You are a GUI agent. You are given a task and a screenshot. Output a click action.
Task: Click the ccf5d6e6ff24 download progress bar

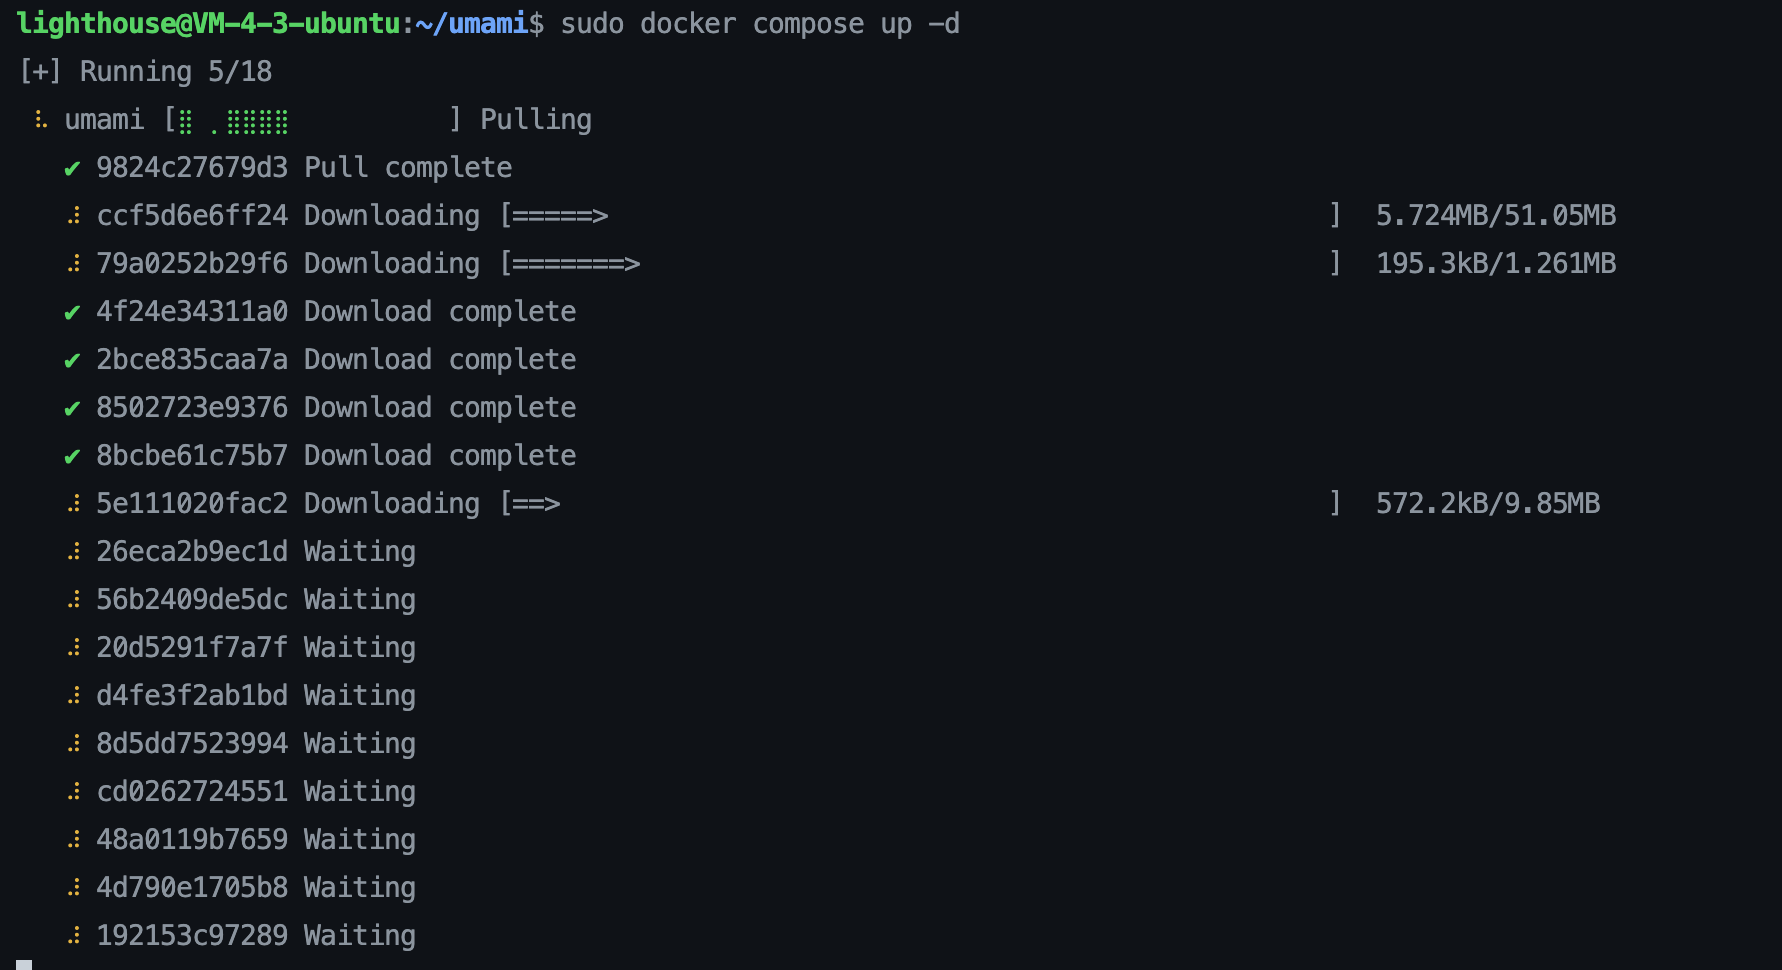pos(559,216)
